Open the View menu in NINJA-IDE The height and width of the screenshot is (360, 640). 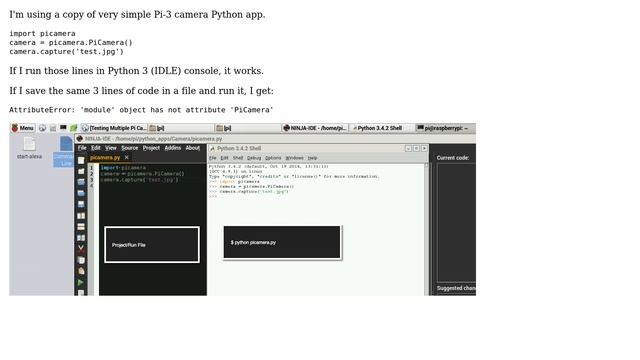click(x=111, y=148)
